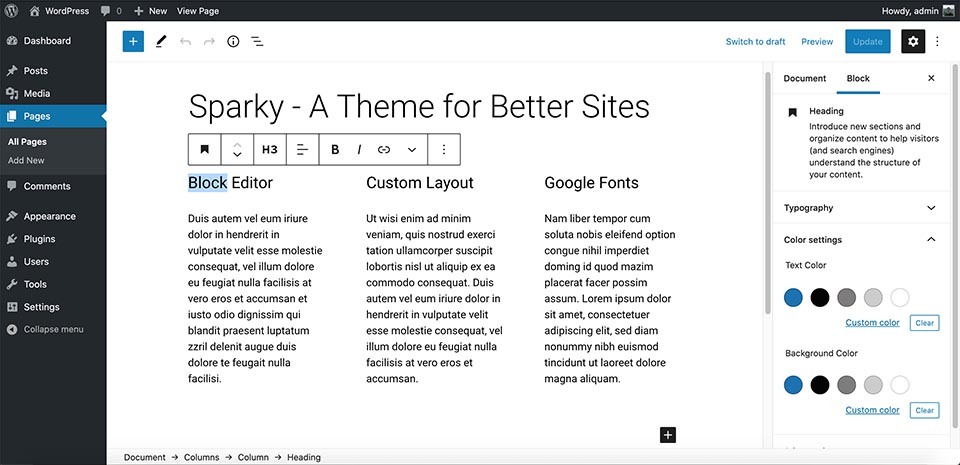Select blue Text Color swatch

point(793,298)
